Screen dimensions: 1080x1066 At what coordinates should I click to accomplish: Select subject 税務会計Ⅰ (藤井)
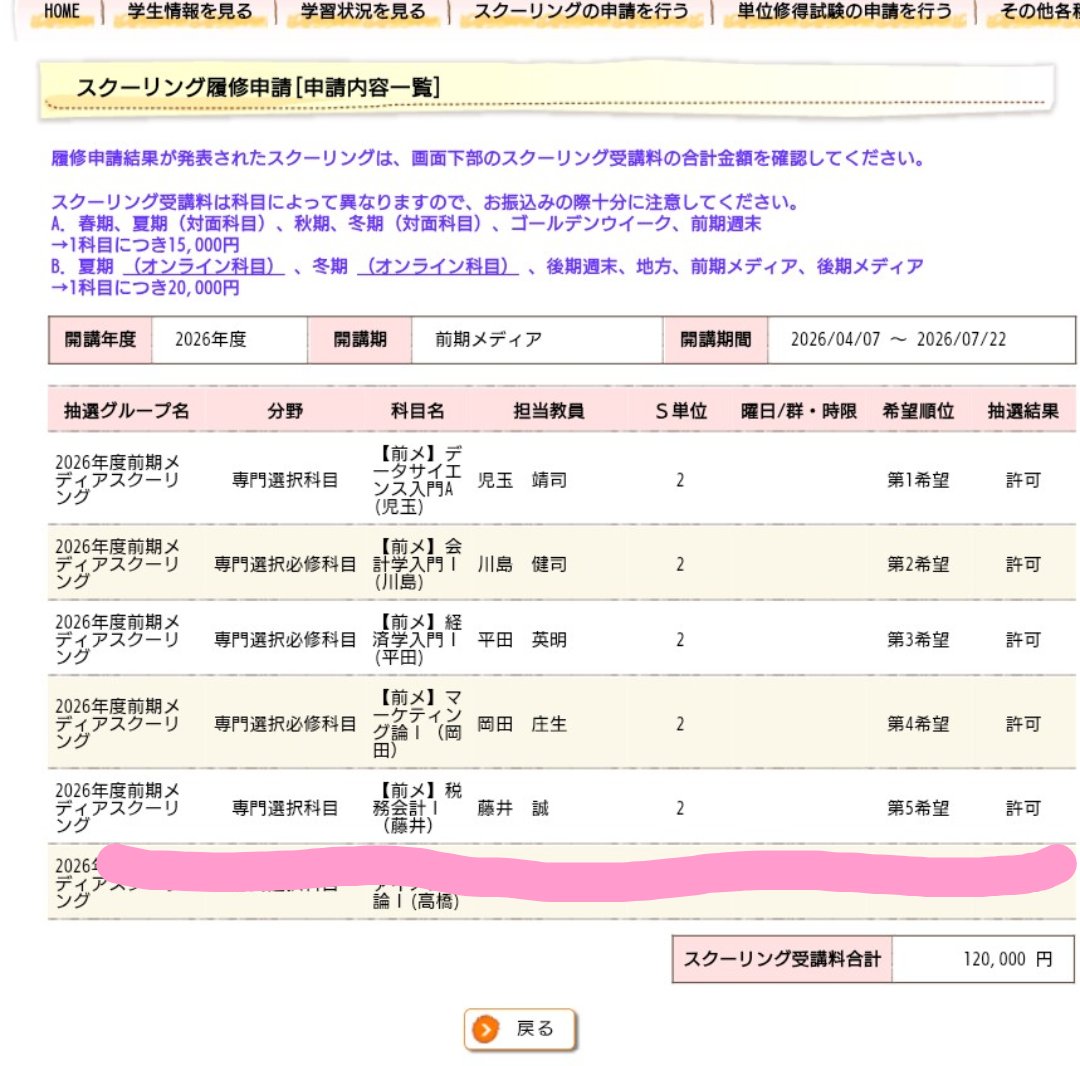(x=417, y=808)
